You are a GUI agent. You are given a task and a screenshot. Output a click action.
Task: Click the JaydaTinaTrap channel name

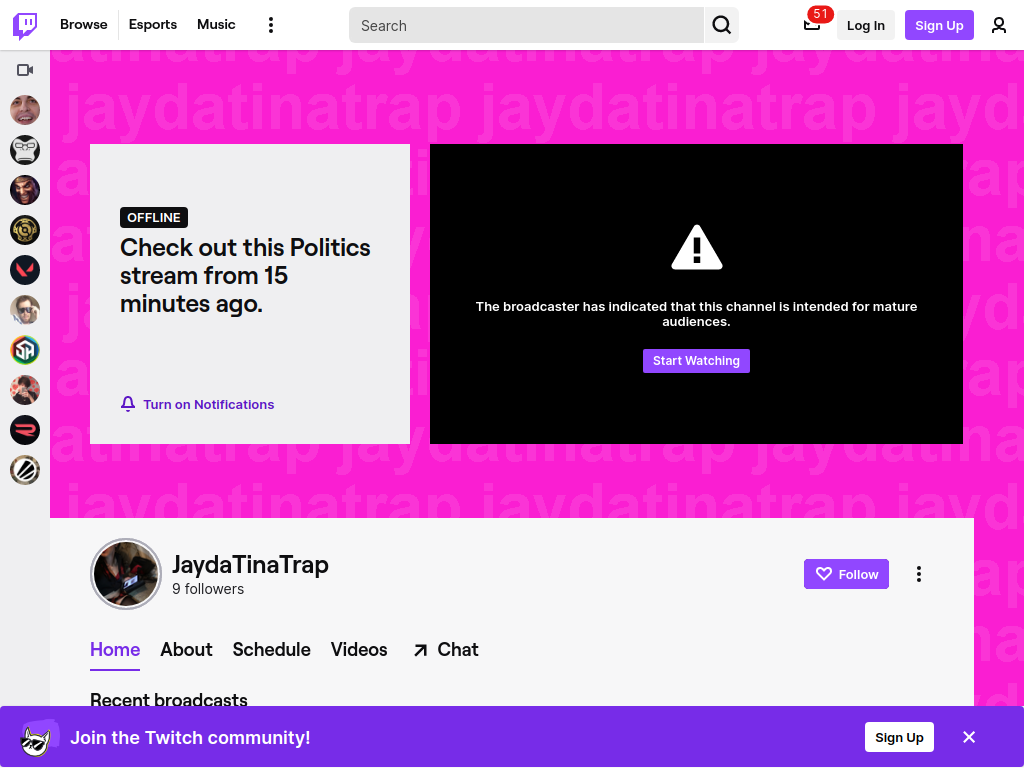(250, 565)
